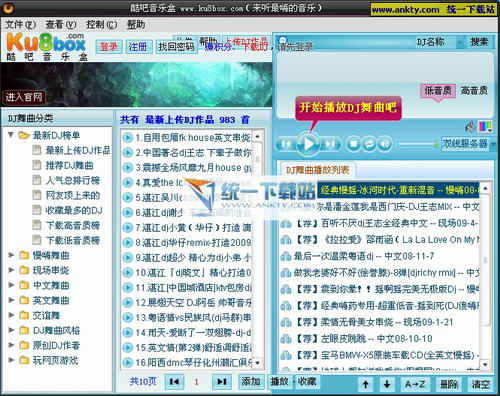The height and width of the screenshot is (396, 500).
Task: Select 网友顶上来的 in tree
Action: tap(73, 195)
